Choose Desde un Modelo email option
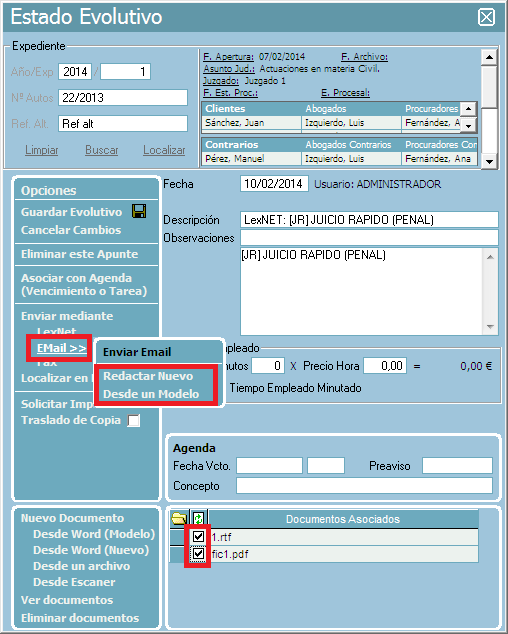This screenshot has width=508, height=634. (x=151, y=394)
